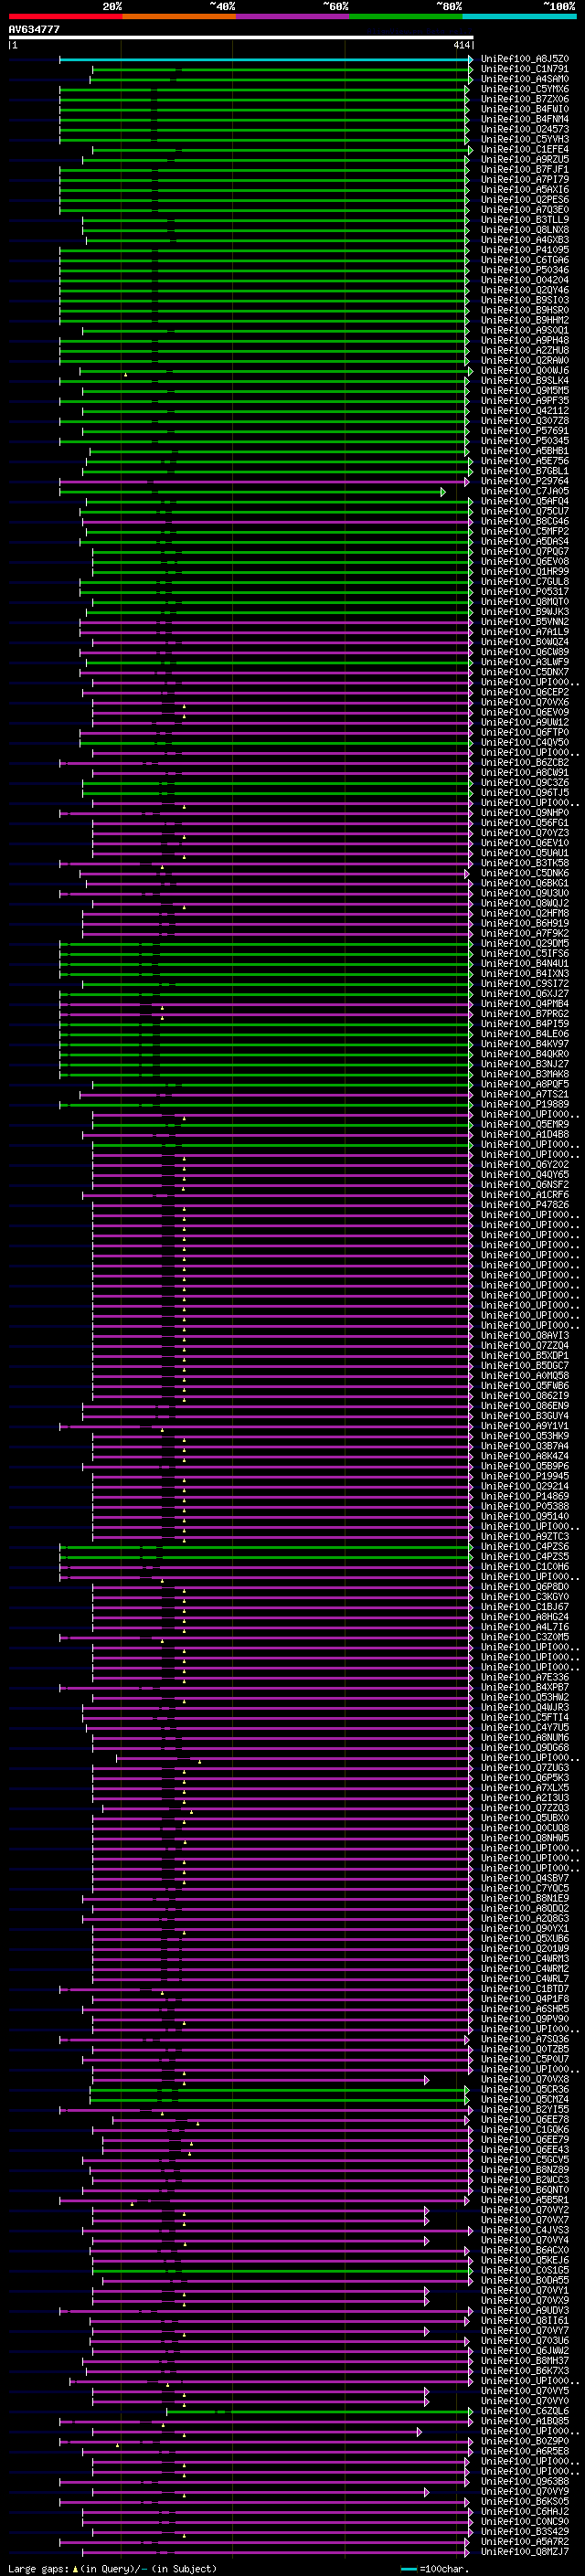
Task: Select the UniRef100_B7PRG2 row label
Action: 525,1014
